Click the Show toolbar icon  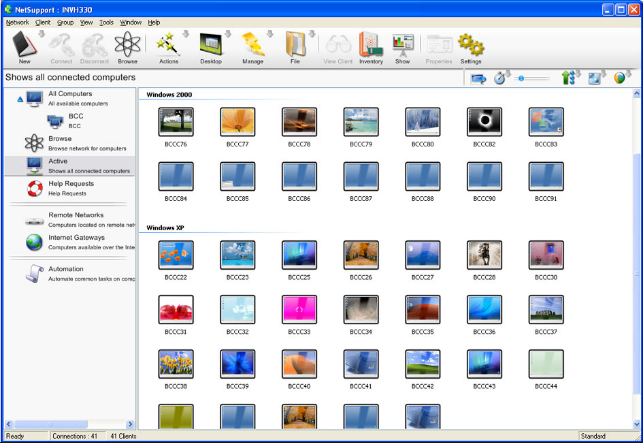point(402,45)
